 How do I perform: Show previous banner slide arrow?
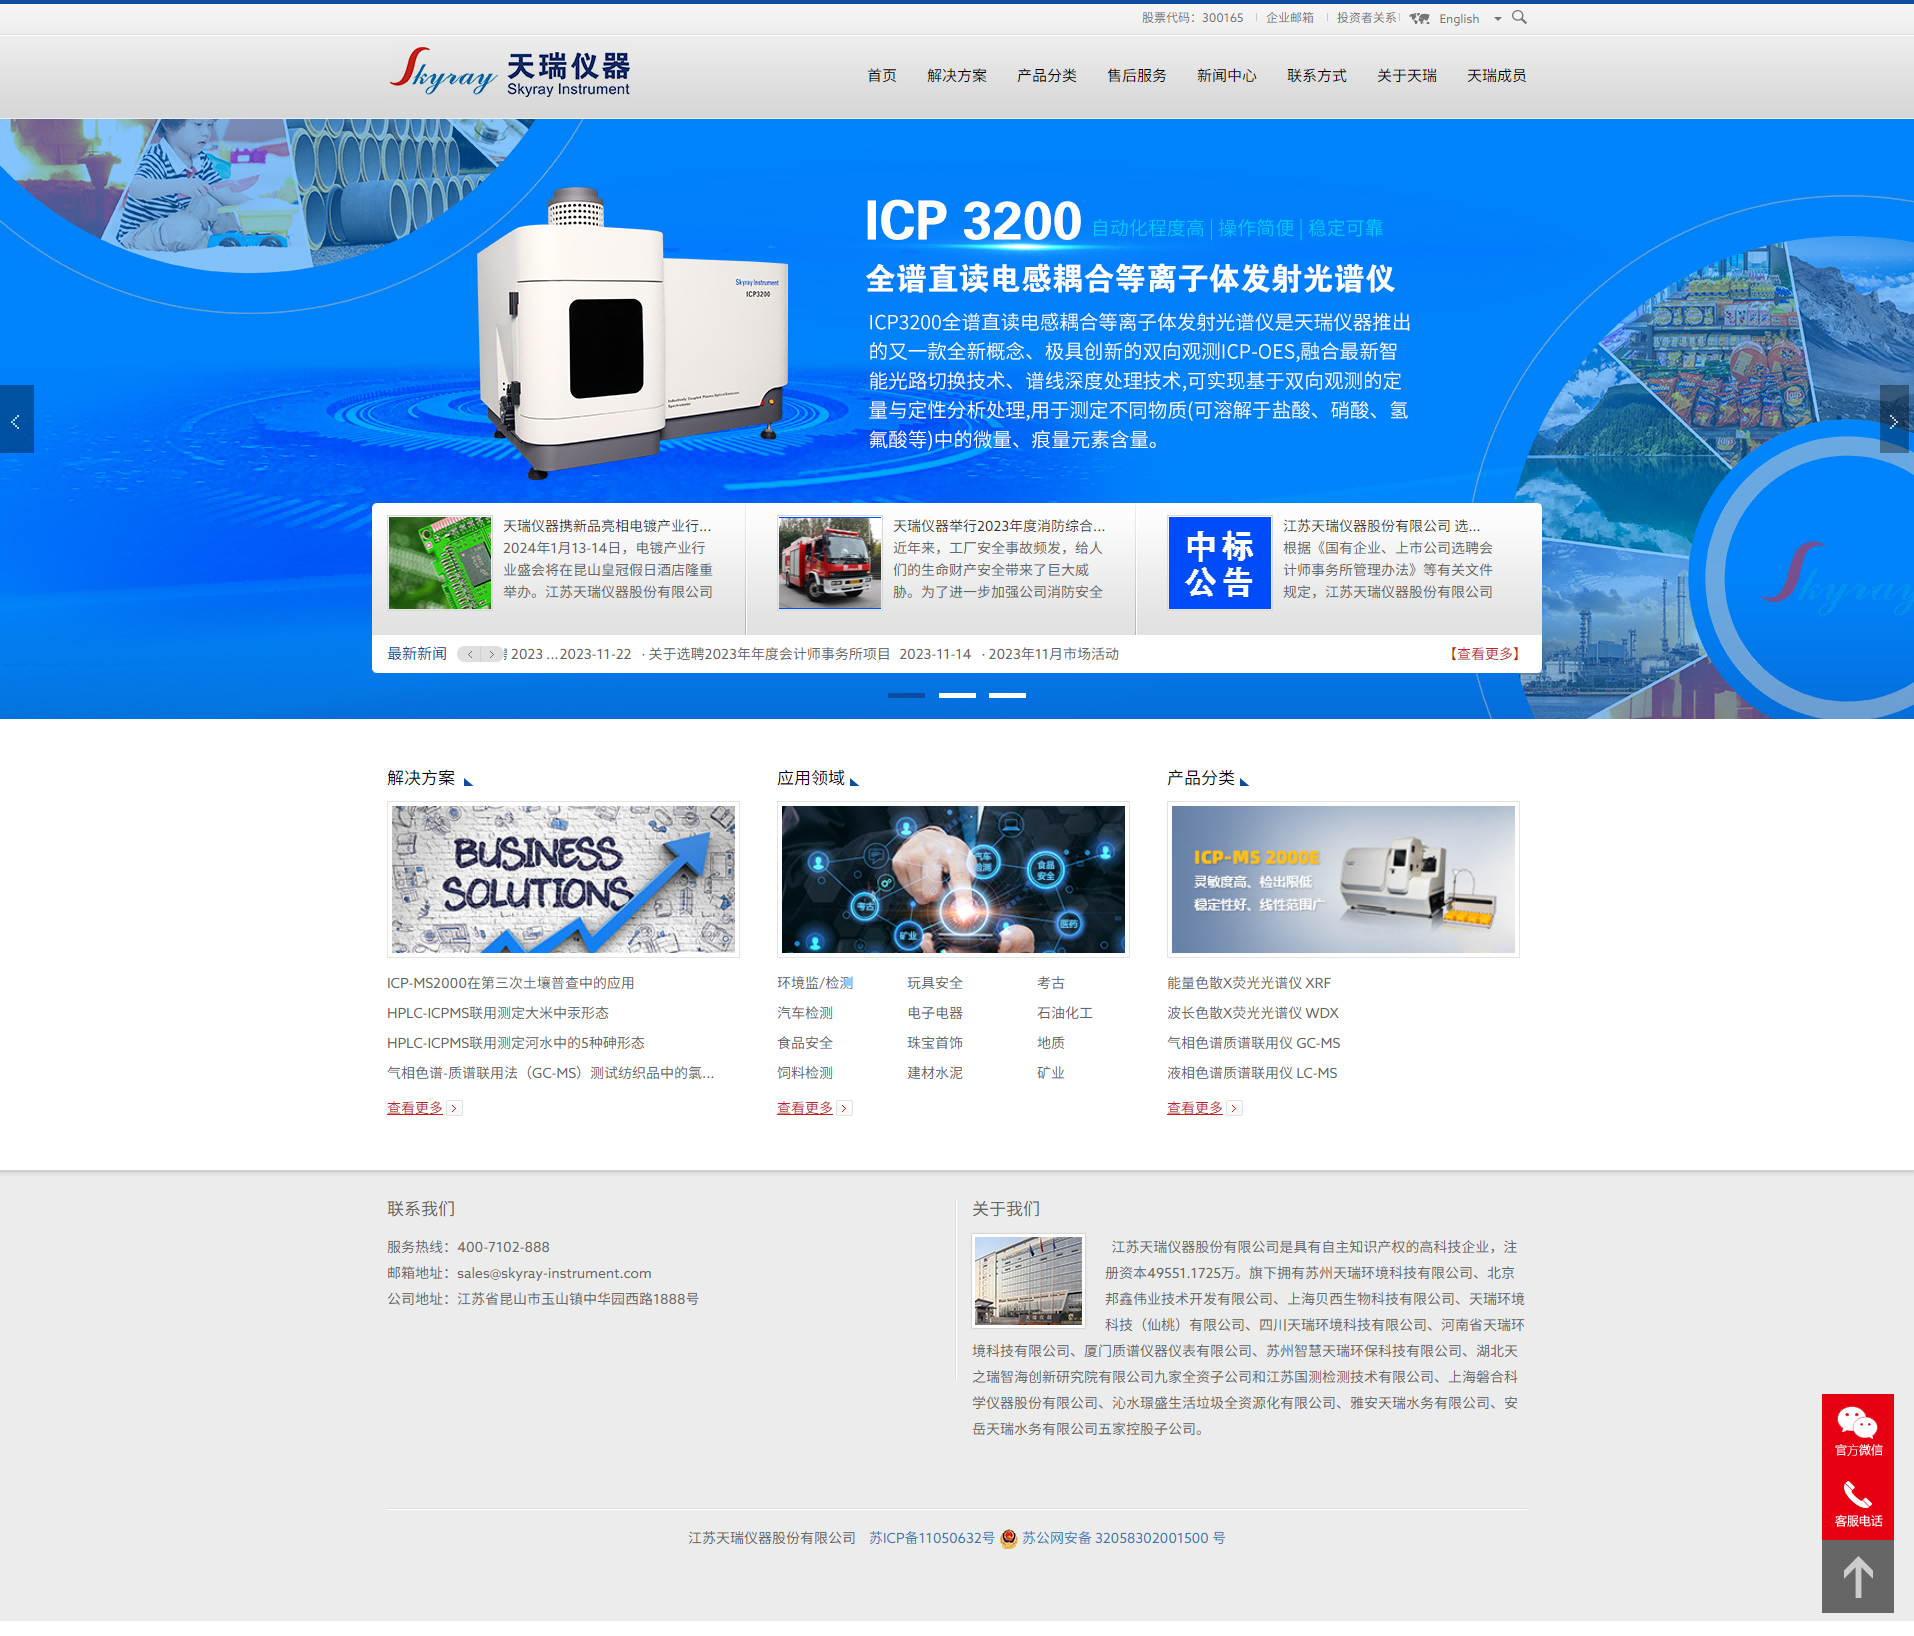[16, 420]
